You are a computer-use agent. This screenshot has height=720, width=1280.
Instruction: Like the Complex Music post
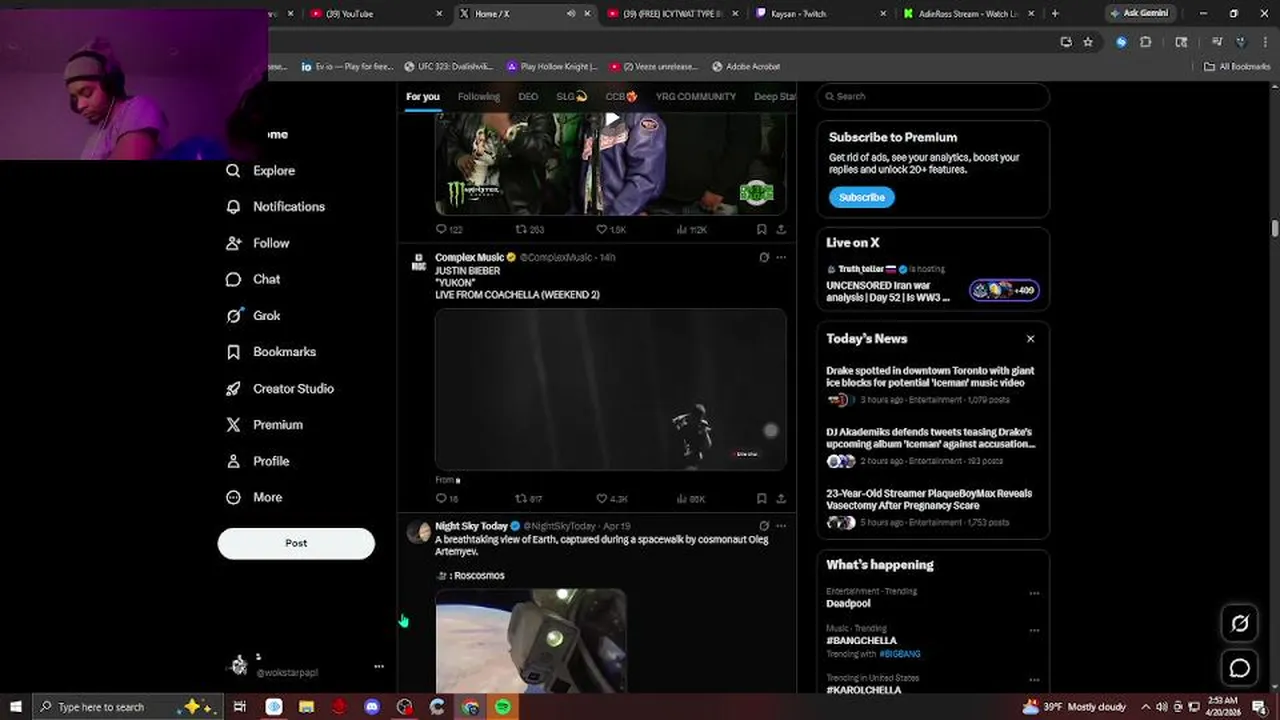602,498
